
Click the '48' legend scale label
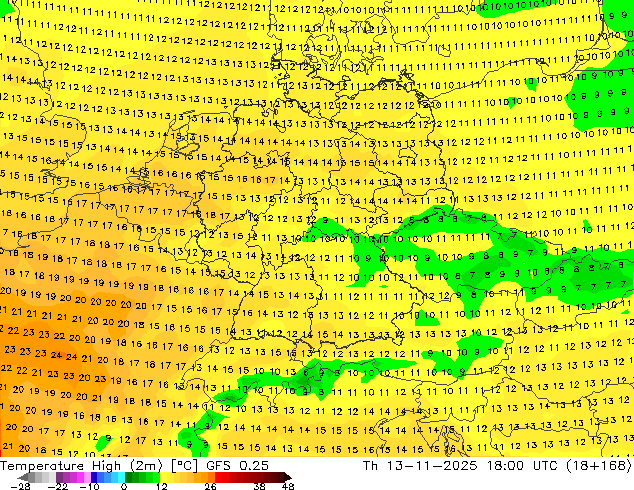coord(288,486)
